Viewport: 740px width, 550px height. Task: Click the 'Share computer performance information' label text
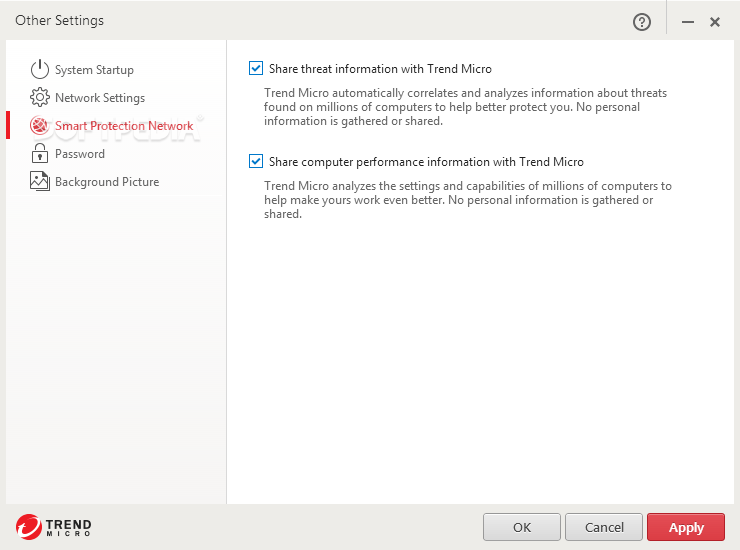click(x=426, y=162)
